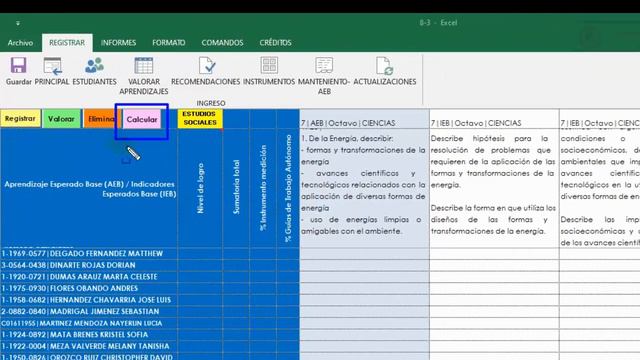Open RECOMENDACIONES document icon

(207, 66)
